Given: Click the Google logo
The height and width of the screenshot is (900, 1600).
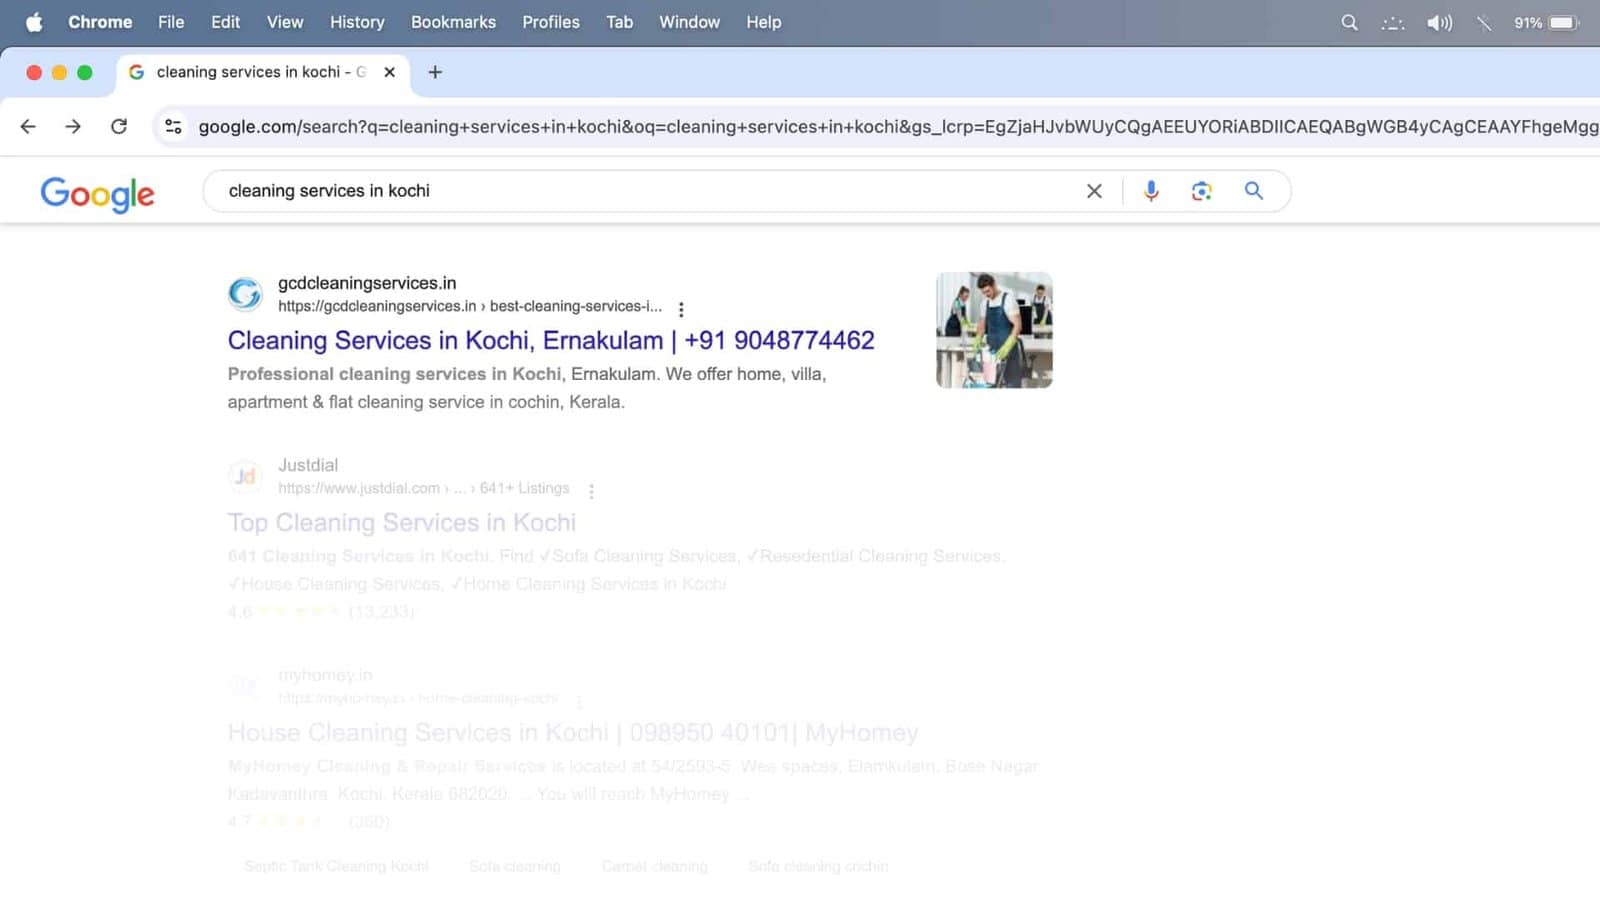Looking at the screenshot, I should click(97, 193).
